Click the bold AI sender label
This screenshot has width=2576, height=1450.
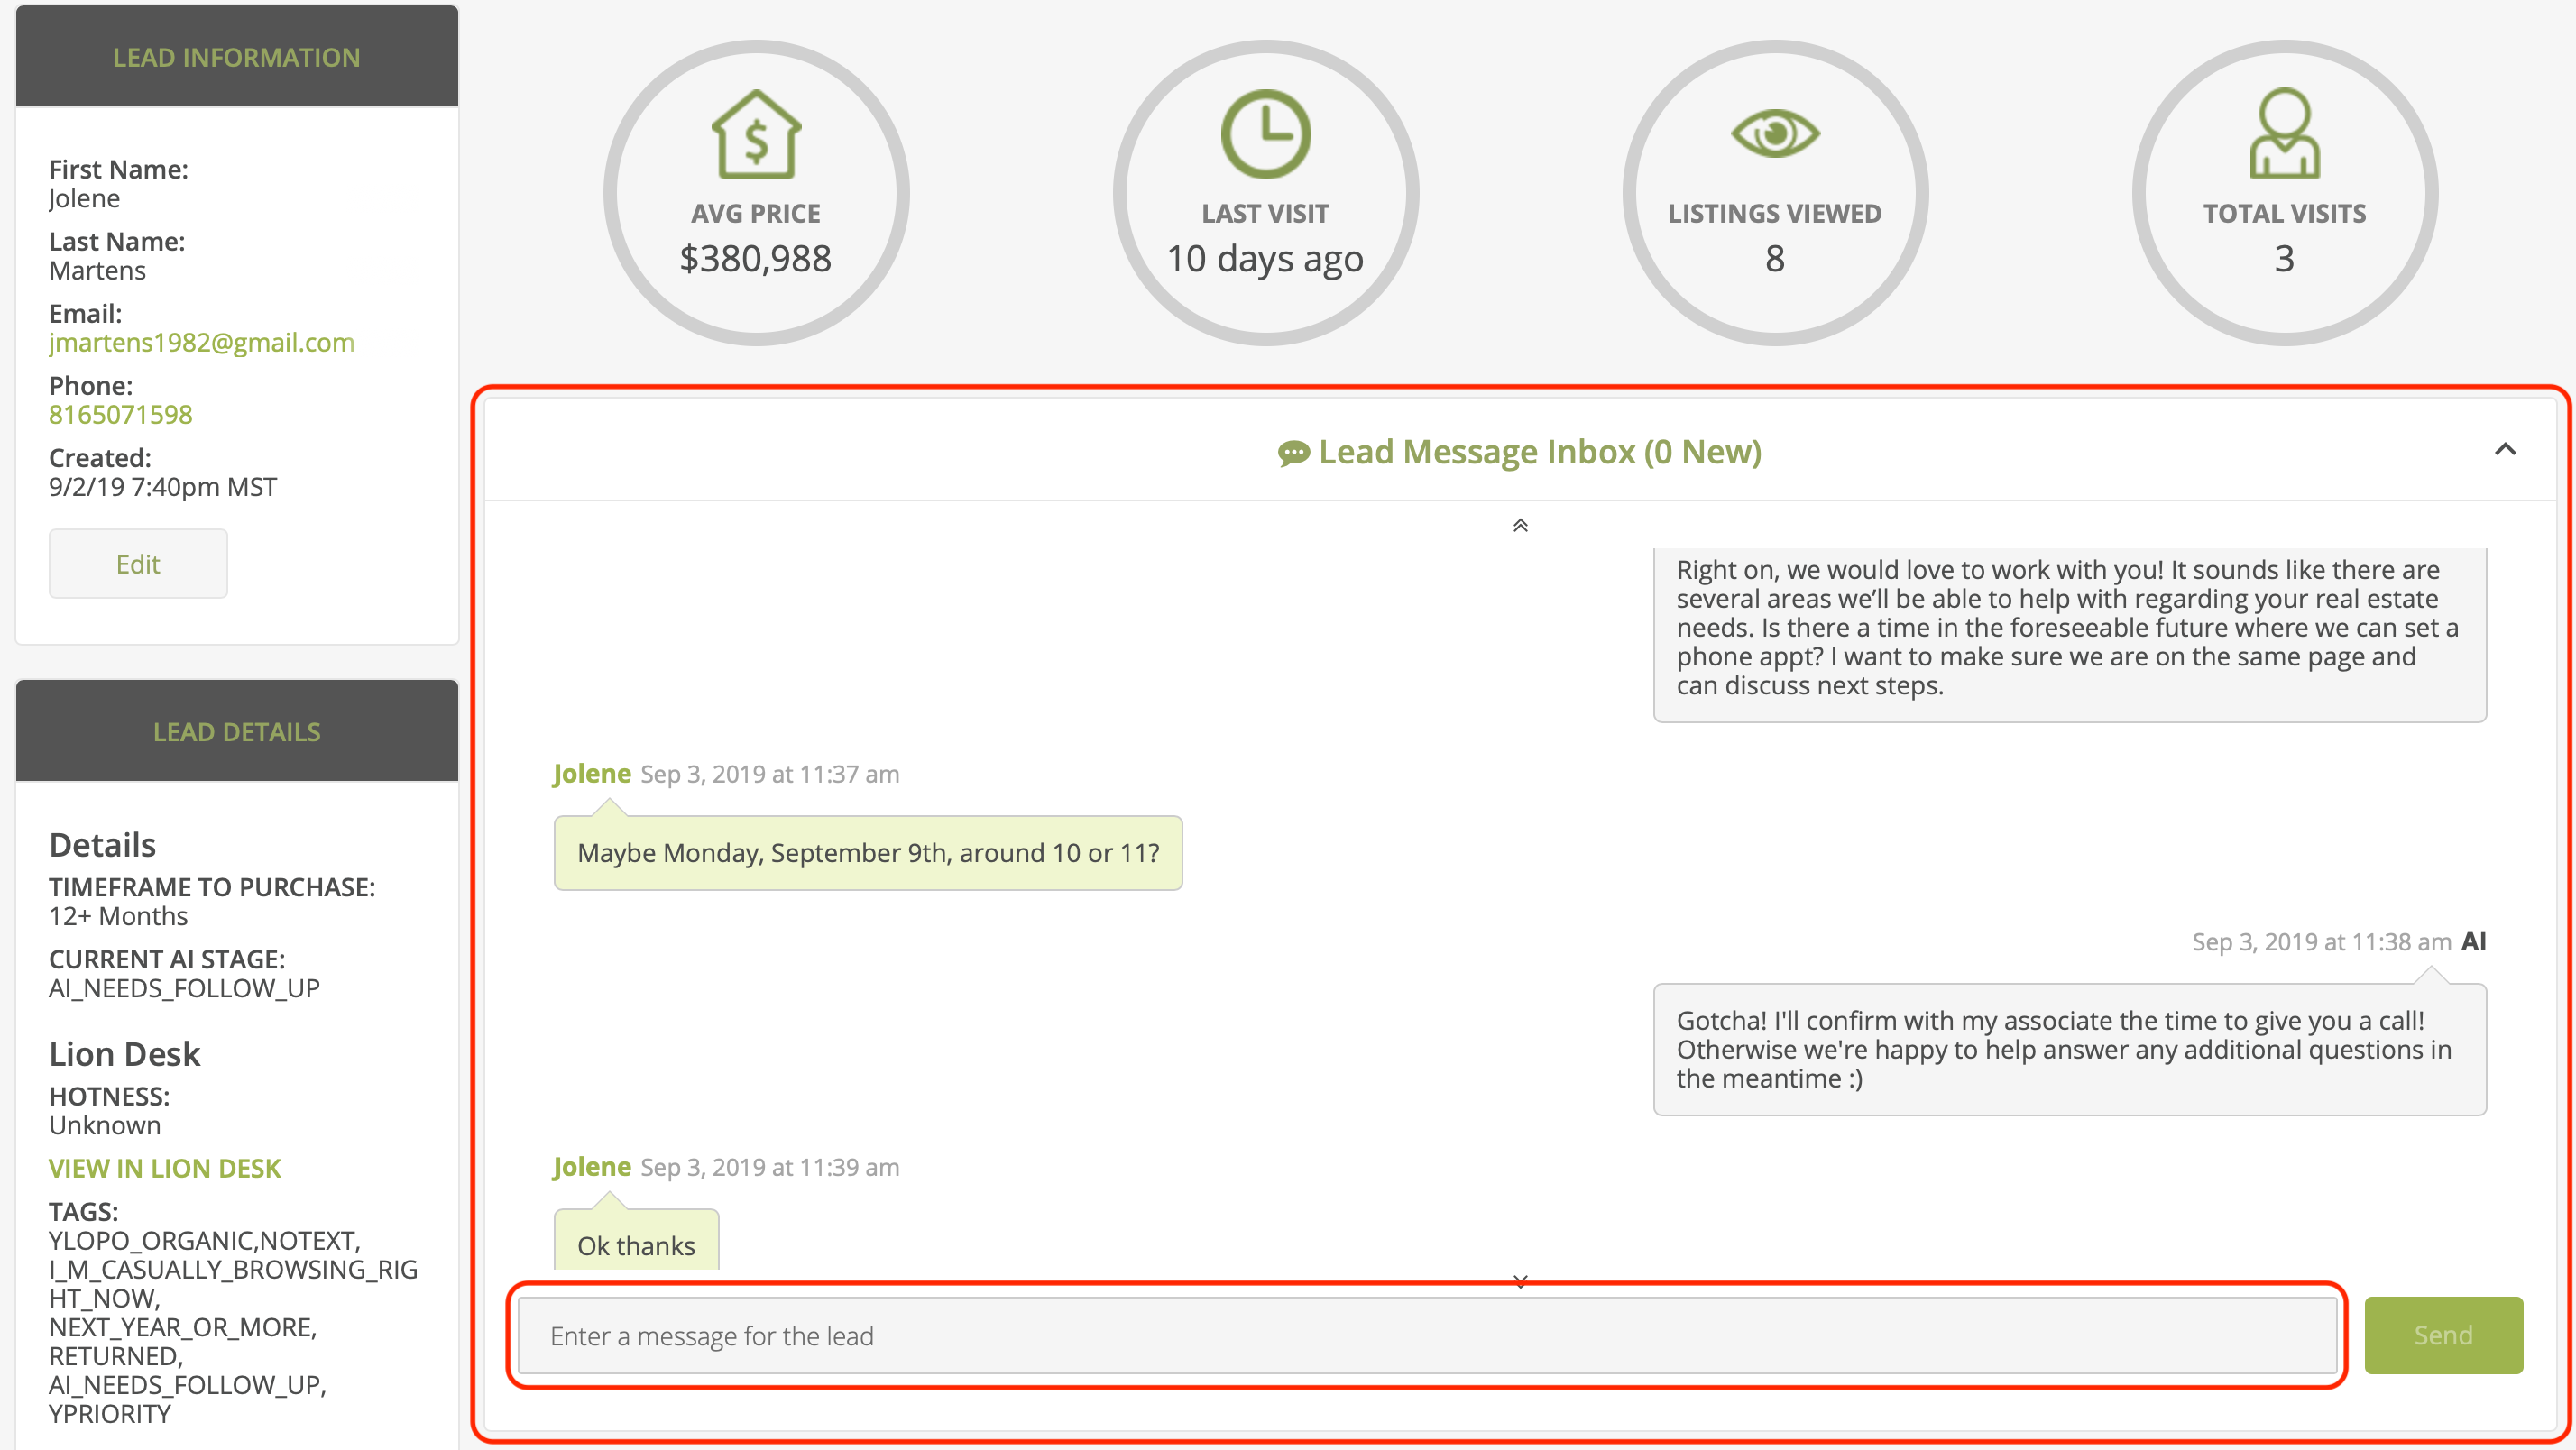pyautogui.click(x=2473, y=941)
